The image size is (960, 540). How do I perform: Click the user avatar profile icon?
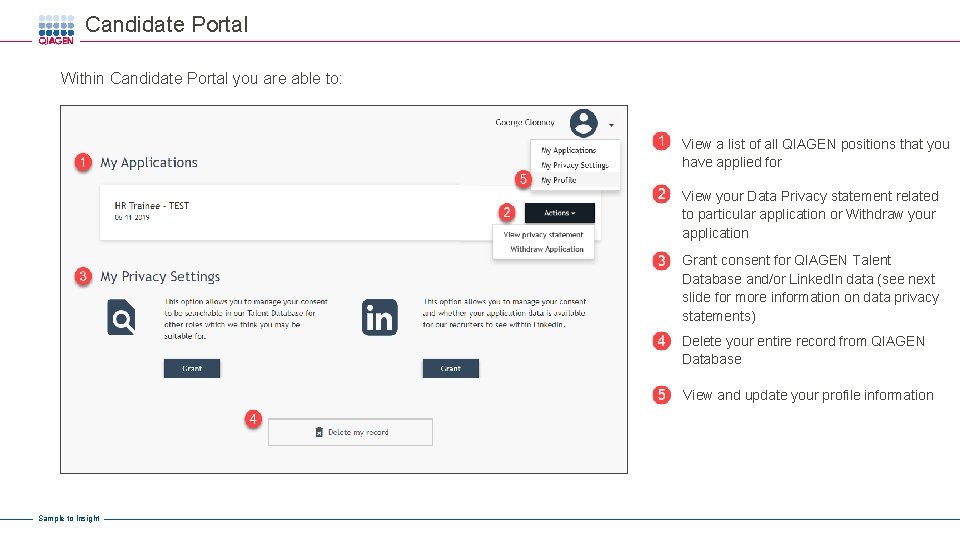tap(583, 123)
